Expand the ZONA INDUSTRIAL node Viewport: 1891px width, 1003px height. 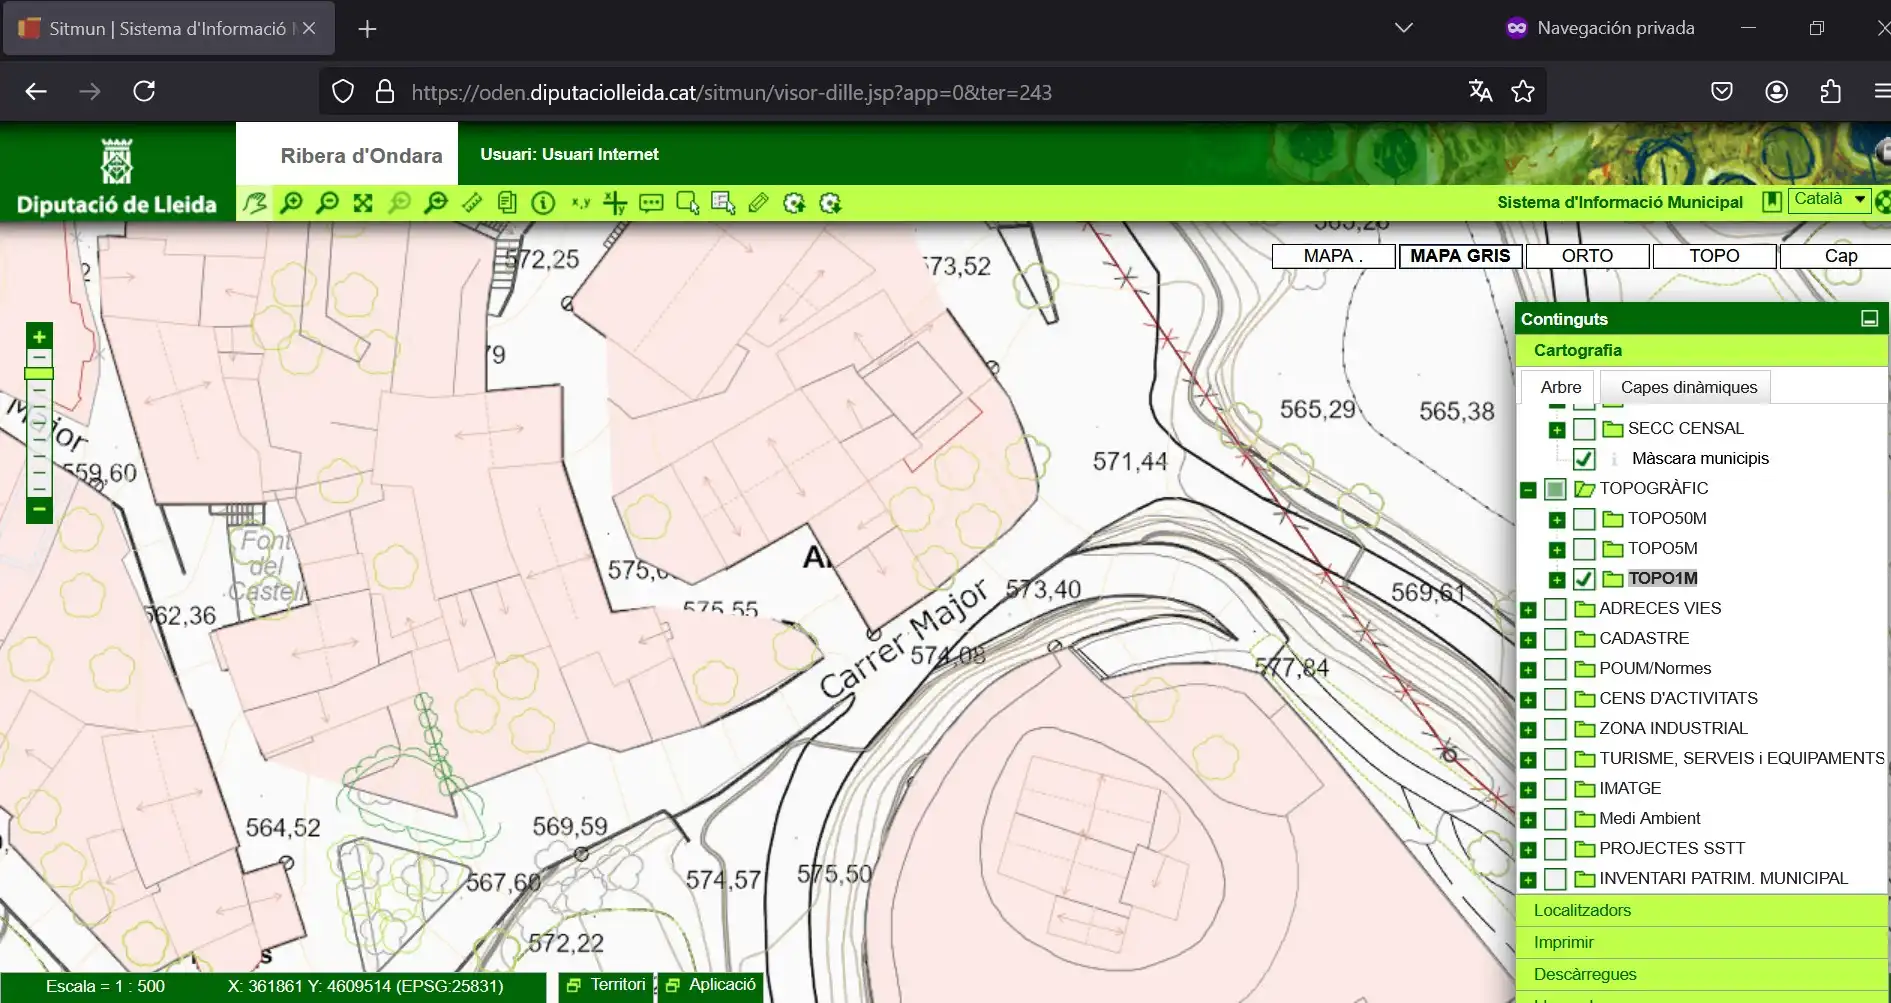click(1528, 730)
